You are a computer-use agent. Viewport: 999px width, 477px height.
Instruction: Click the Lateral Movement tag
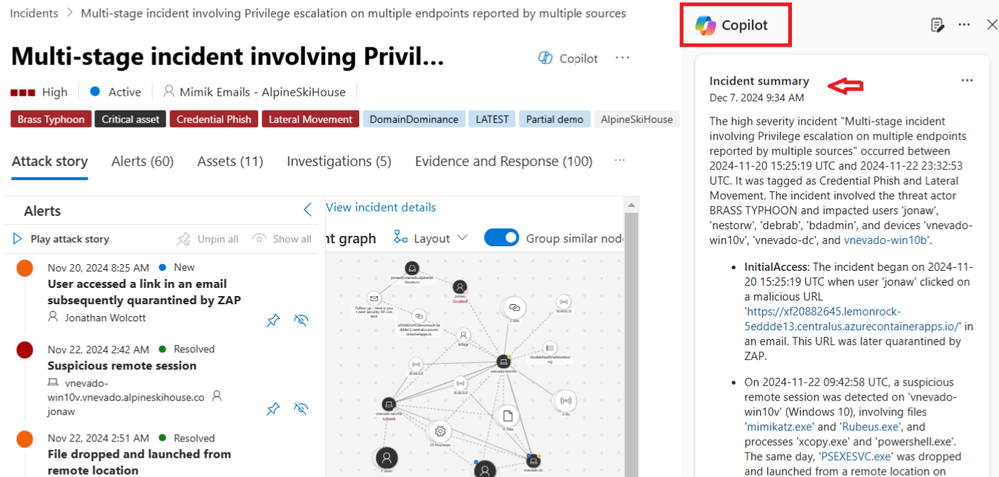310,119
